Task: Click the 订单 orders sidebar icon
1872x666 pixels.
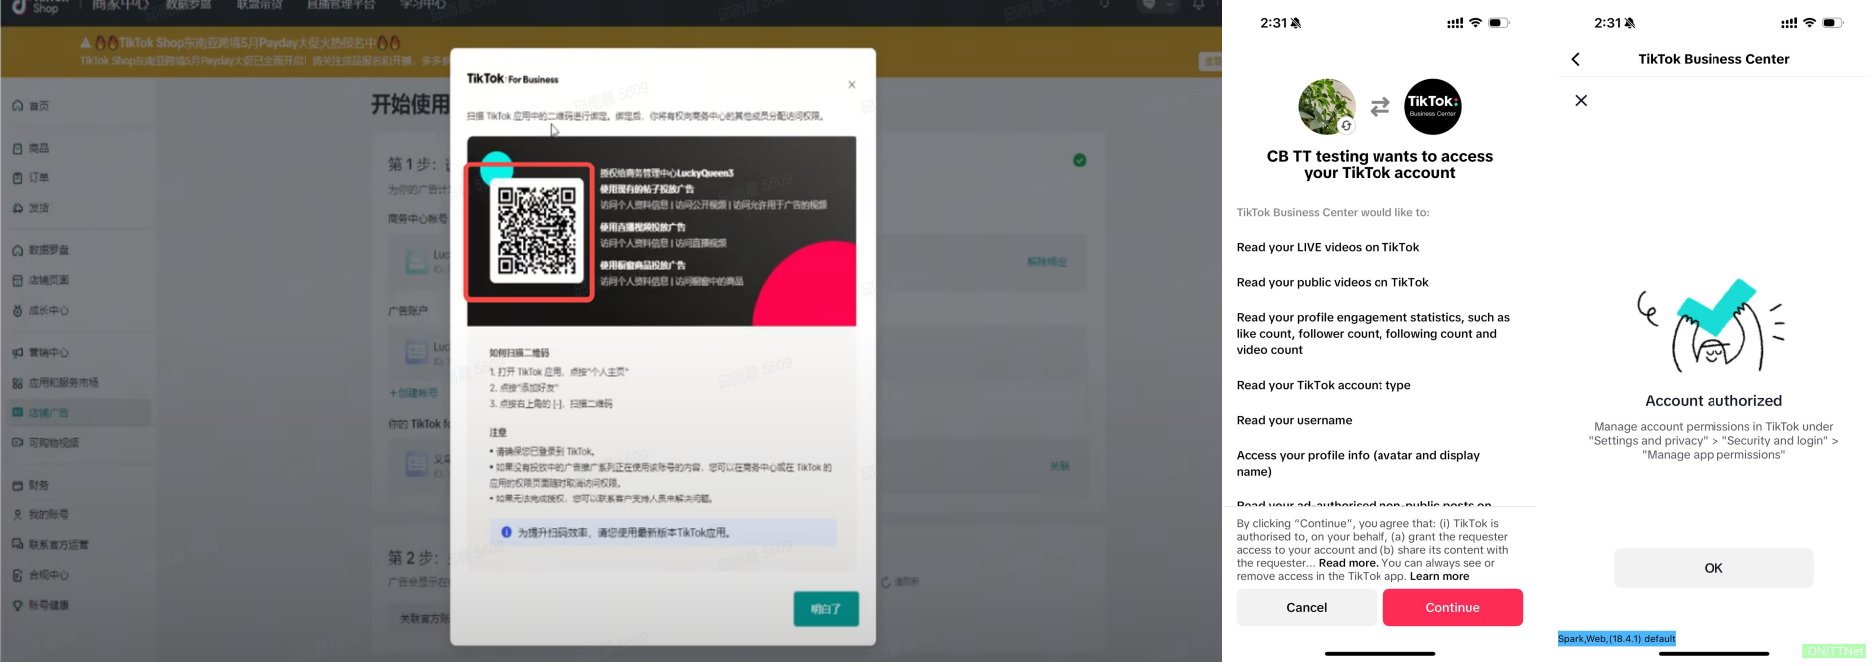Action: [18, 178]
